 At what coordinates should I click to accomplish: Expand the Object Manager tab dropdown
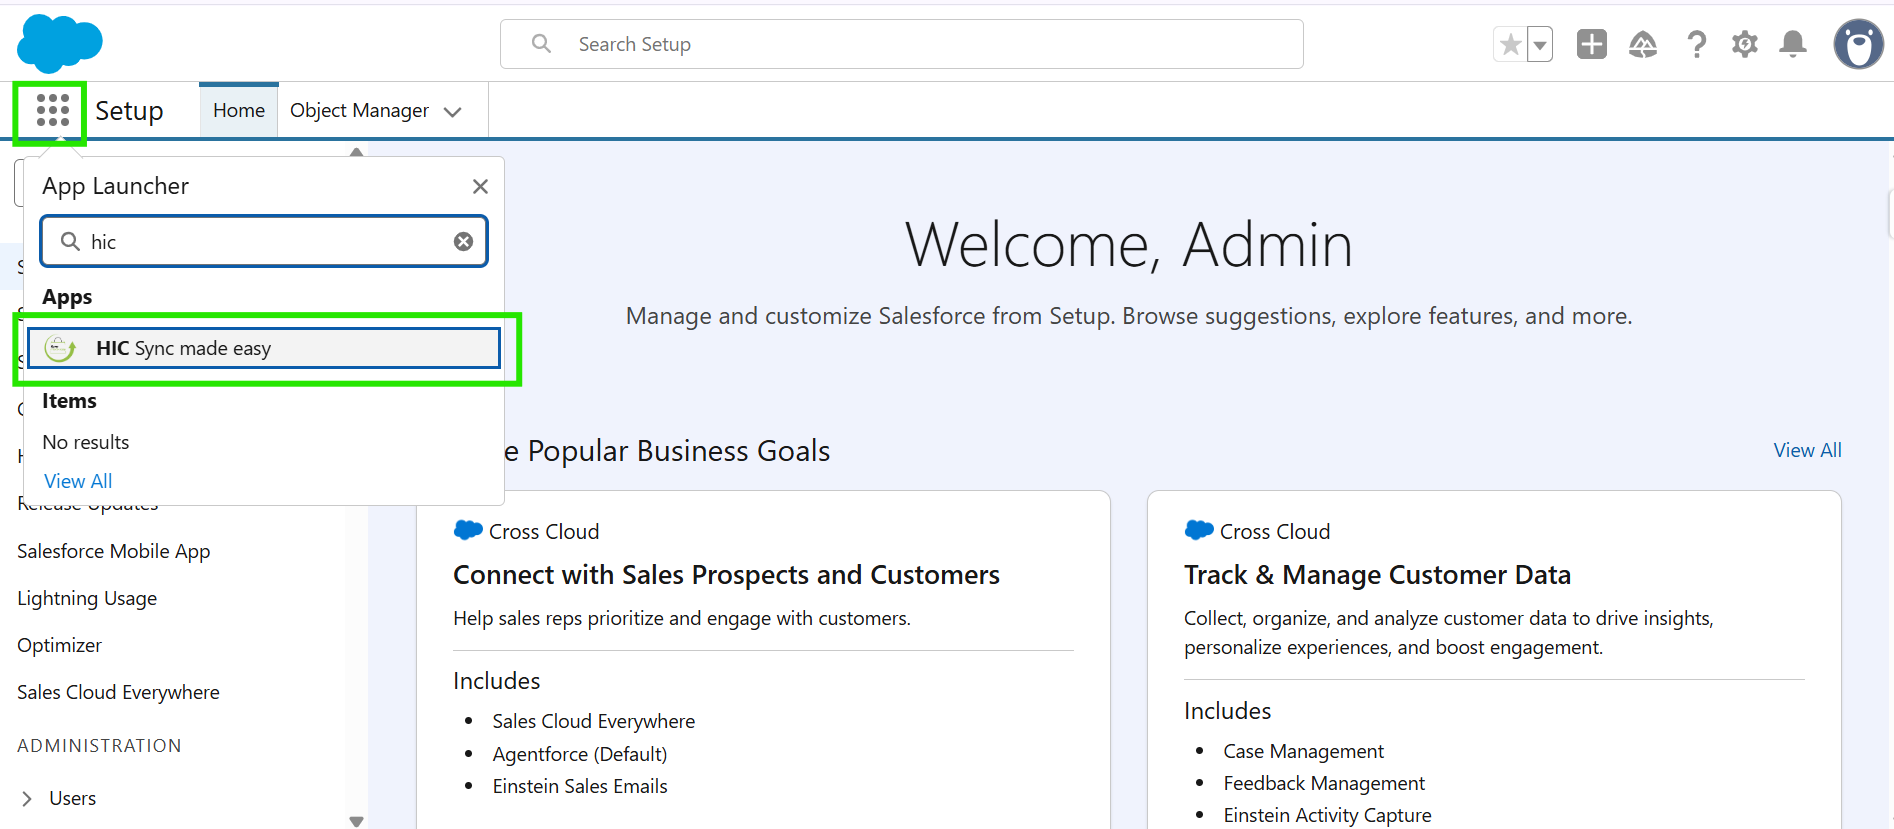pos(453,111)
